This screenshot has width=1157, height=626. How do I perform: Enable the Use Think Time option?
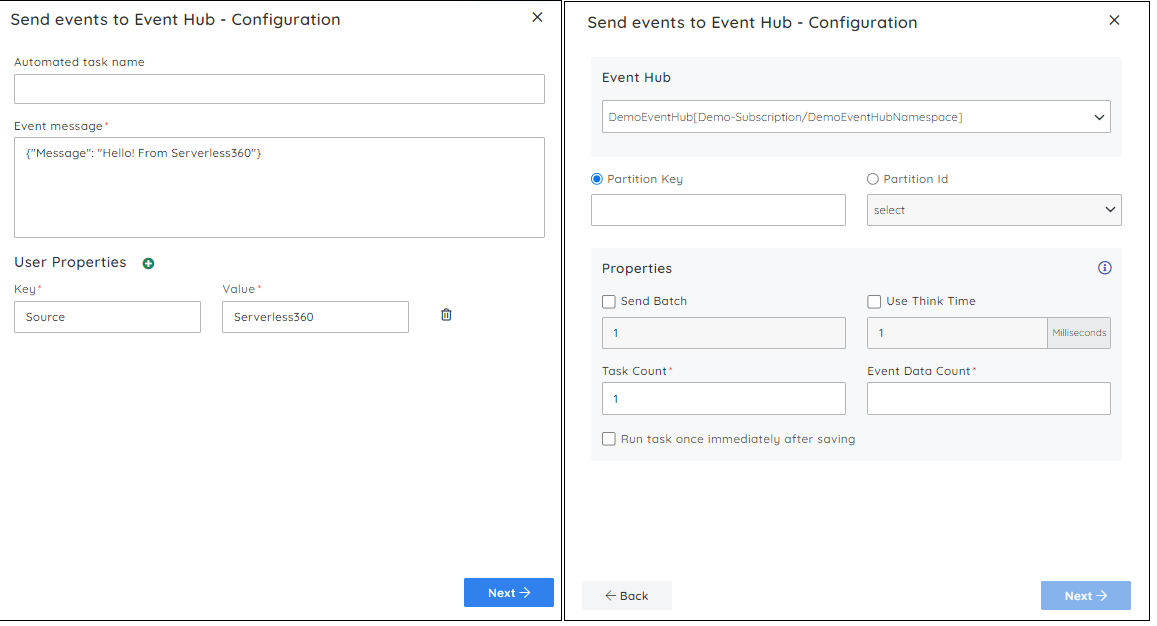click(x=874, y=301)
